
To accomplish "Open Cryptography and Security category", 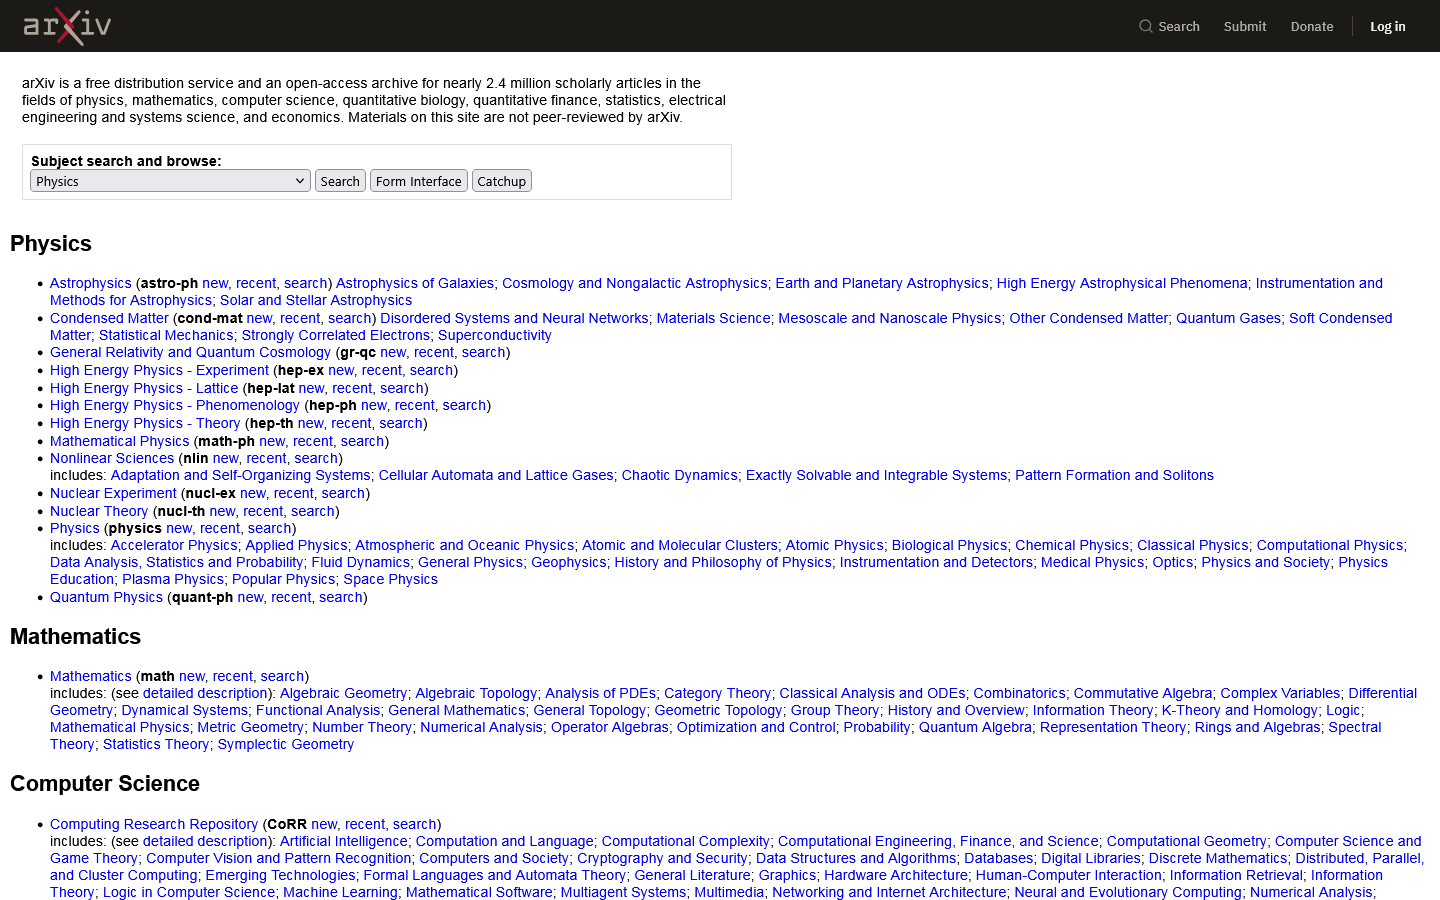I will [x=662, y=858].
